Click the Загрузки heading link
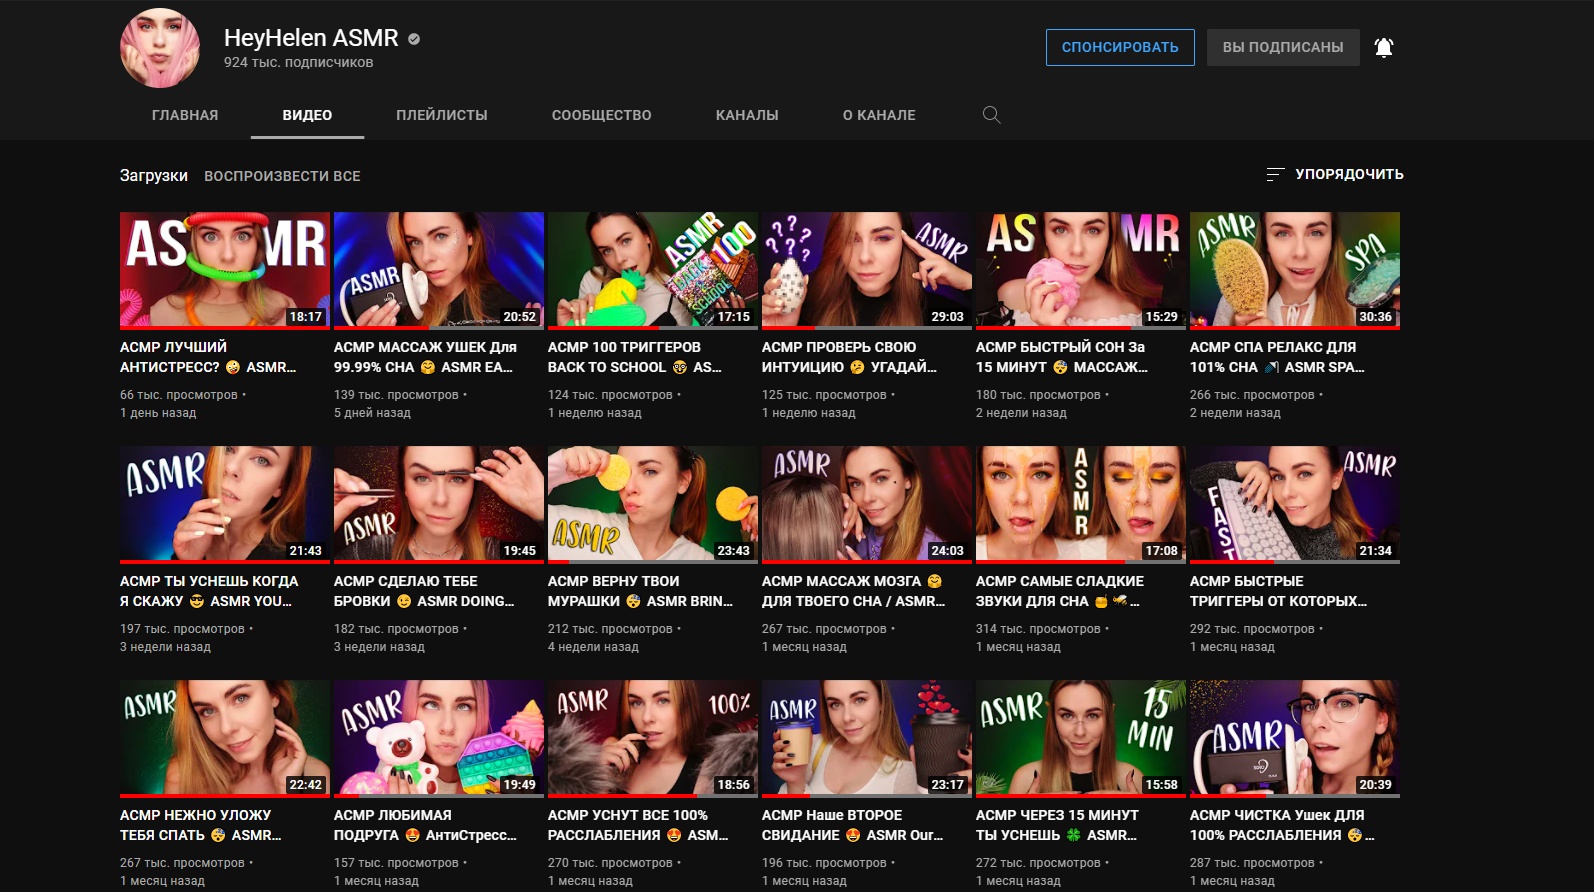The image size is (1594, 892). (x=154, y=175)
